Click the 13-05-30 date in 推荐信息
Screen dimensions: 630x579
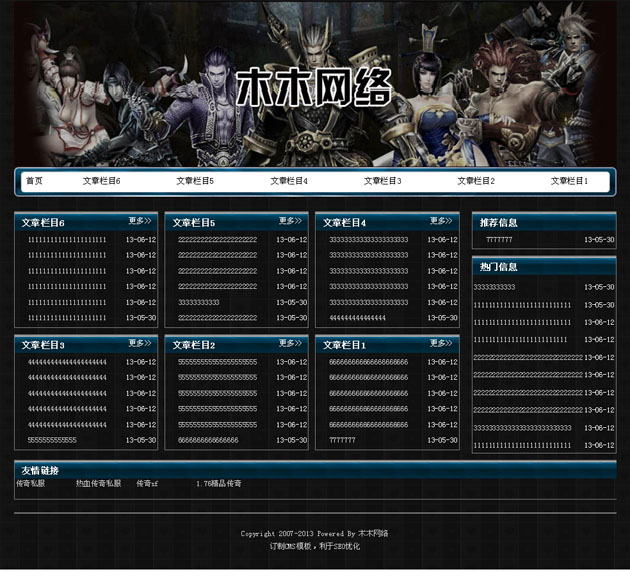pyautogui.click(x=599, y=239)
